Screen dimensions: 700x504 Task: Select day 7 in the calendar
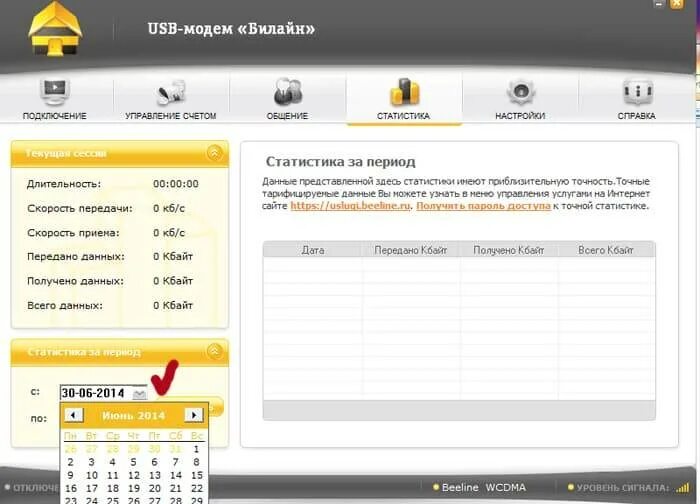tap(175, 462)
